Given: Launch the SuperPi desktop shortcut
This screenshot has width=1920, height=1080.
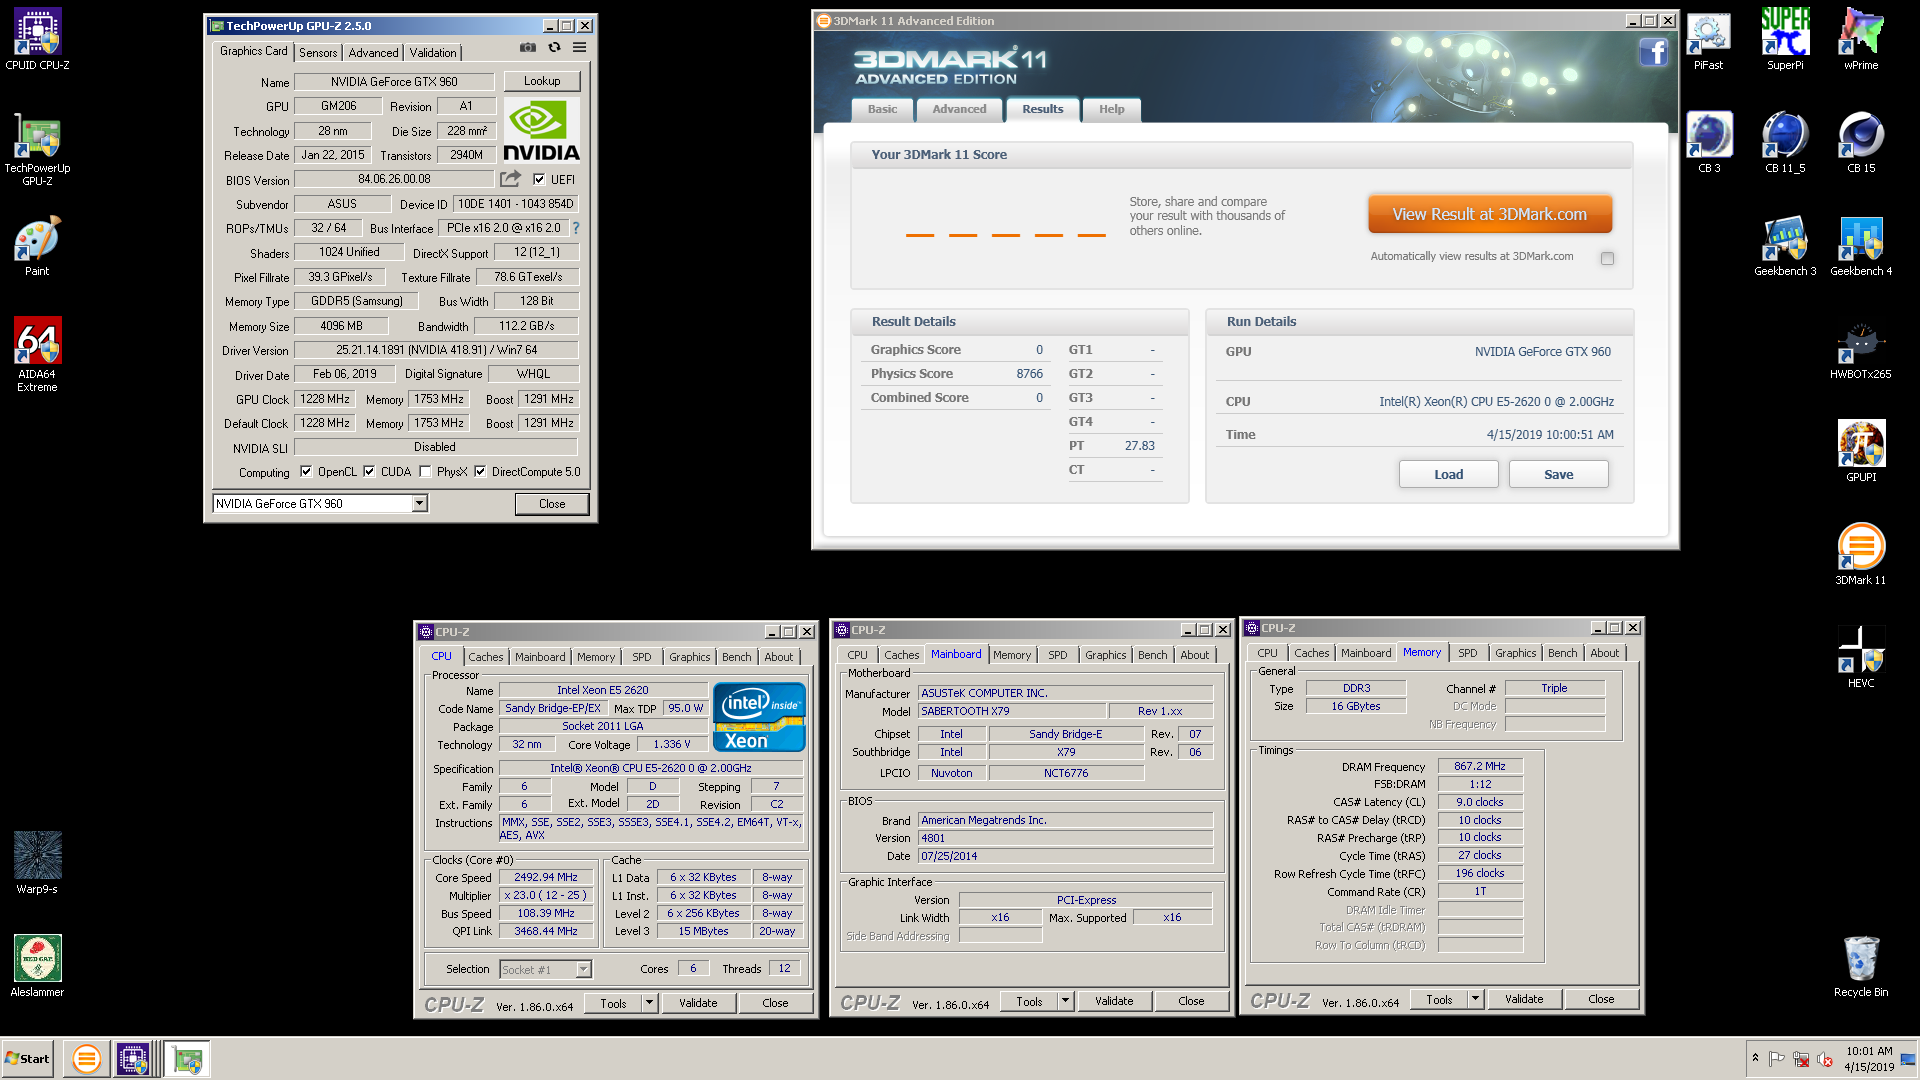Looking at the screenshot, I should pyautogui.click(x=1785, y=40).
